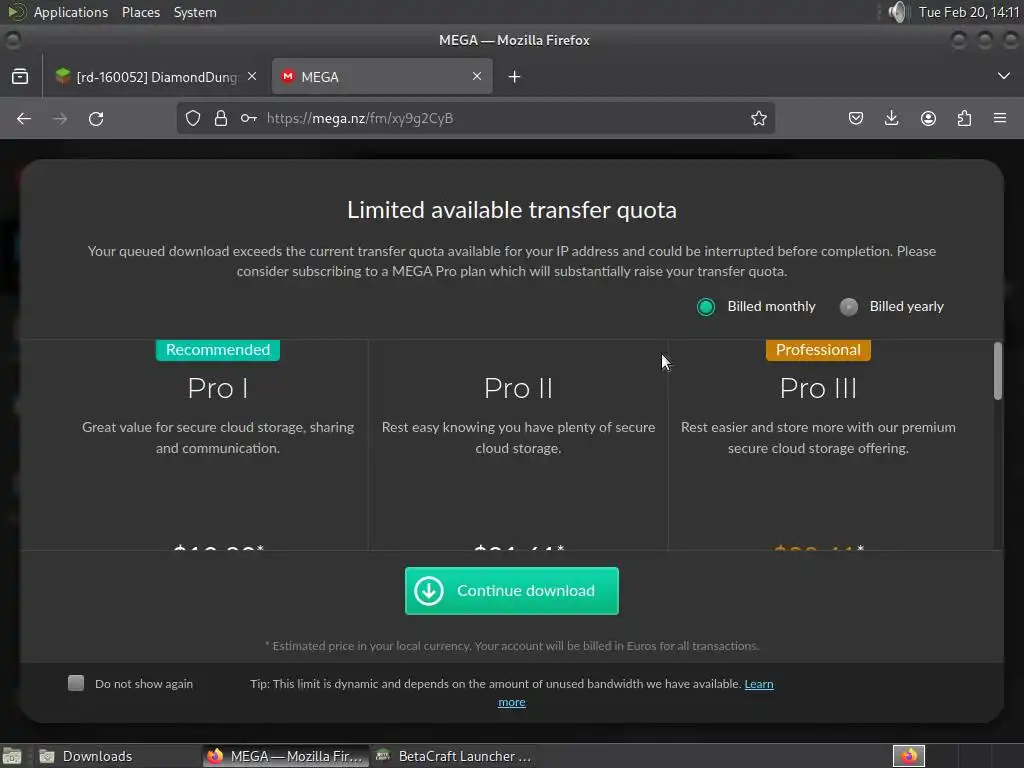Click the Firefox tray icon in the bottom panel
The image size is (1024, 768).
(x=909, y=756)
